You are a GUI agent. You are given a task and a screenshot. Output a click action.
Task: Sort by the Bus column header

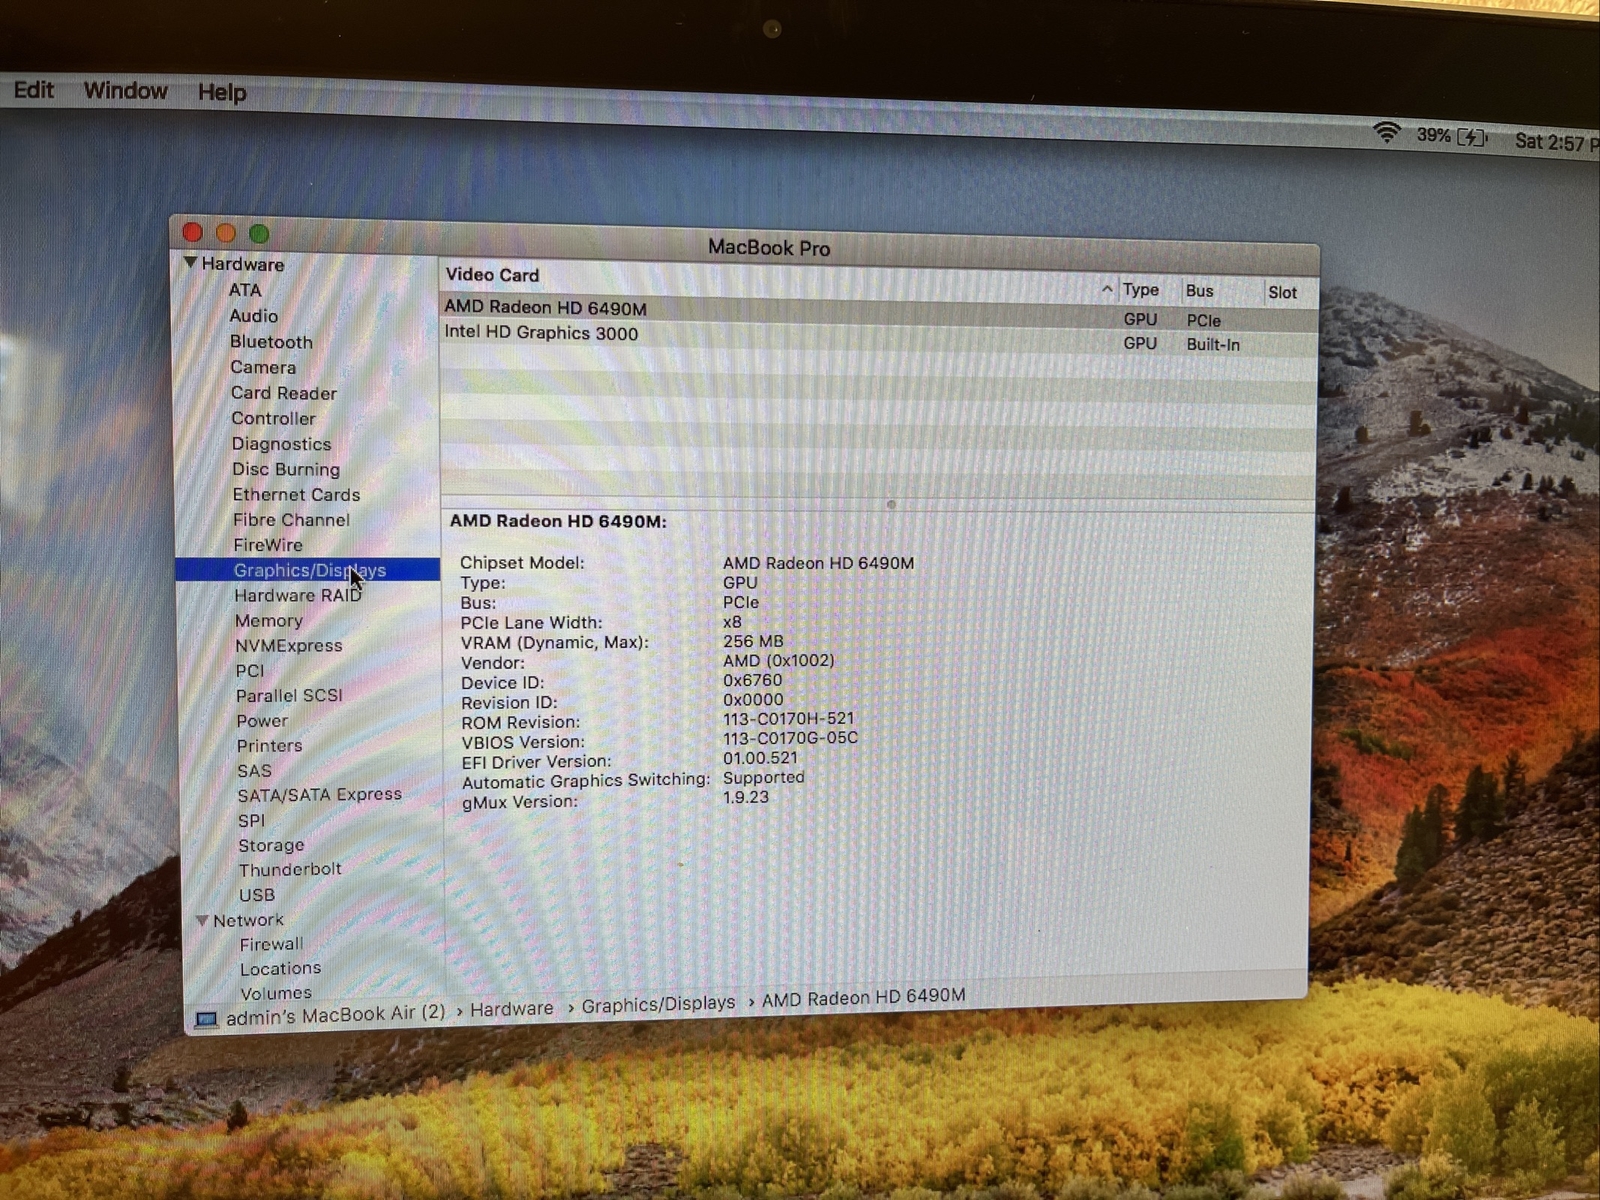click(1199, 291)
